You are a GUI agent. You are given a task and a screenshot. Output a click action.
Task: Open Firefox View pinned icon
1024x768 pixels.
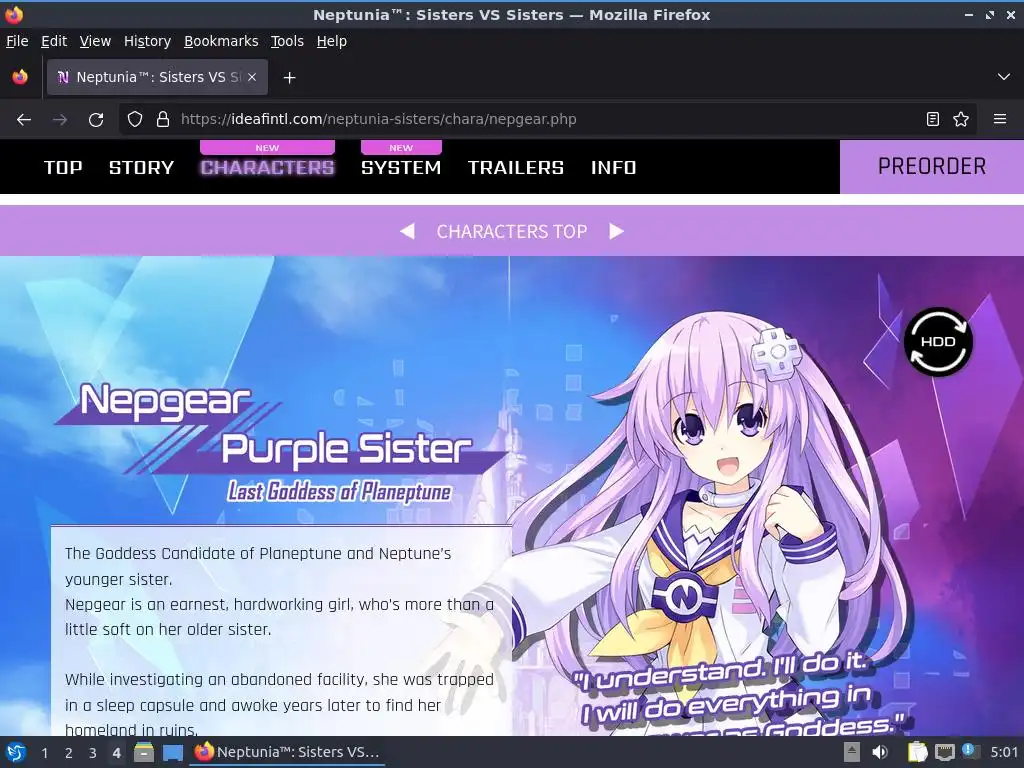20,77
